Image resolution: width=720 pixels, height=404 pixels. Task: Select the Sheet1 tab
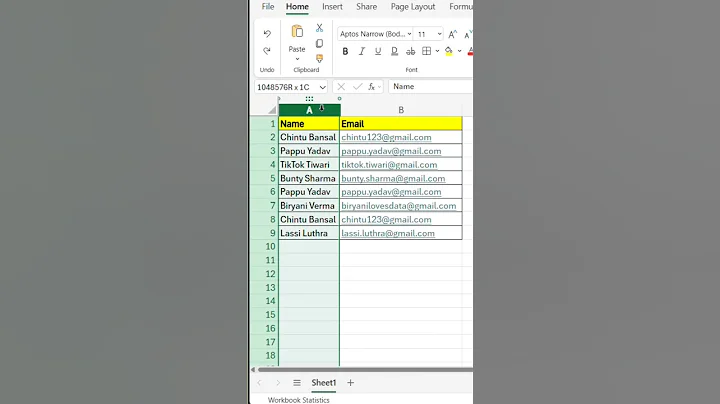click(324, 382)
